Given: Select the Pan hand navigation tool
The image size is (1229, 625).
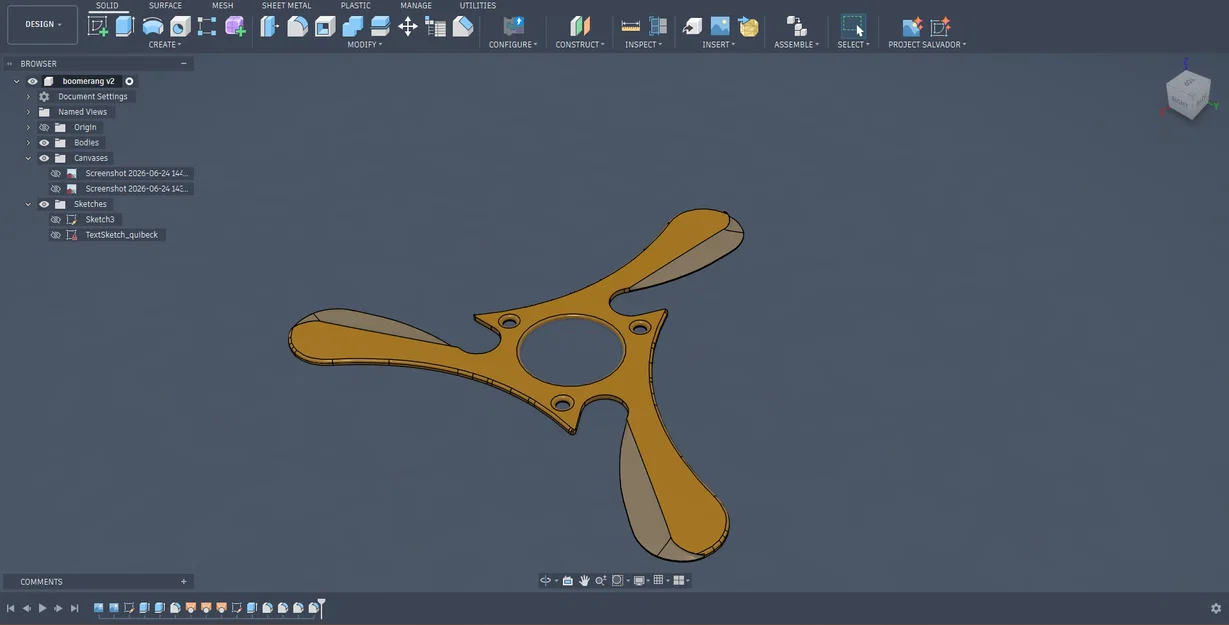Looking at the screenshot, I should (584, 580).
